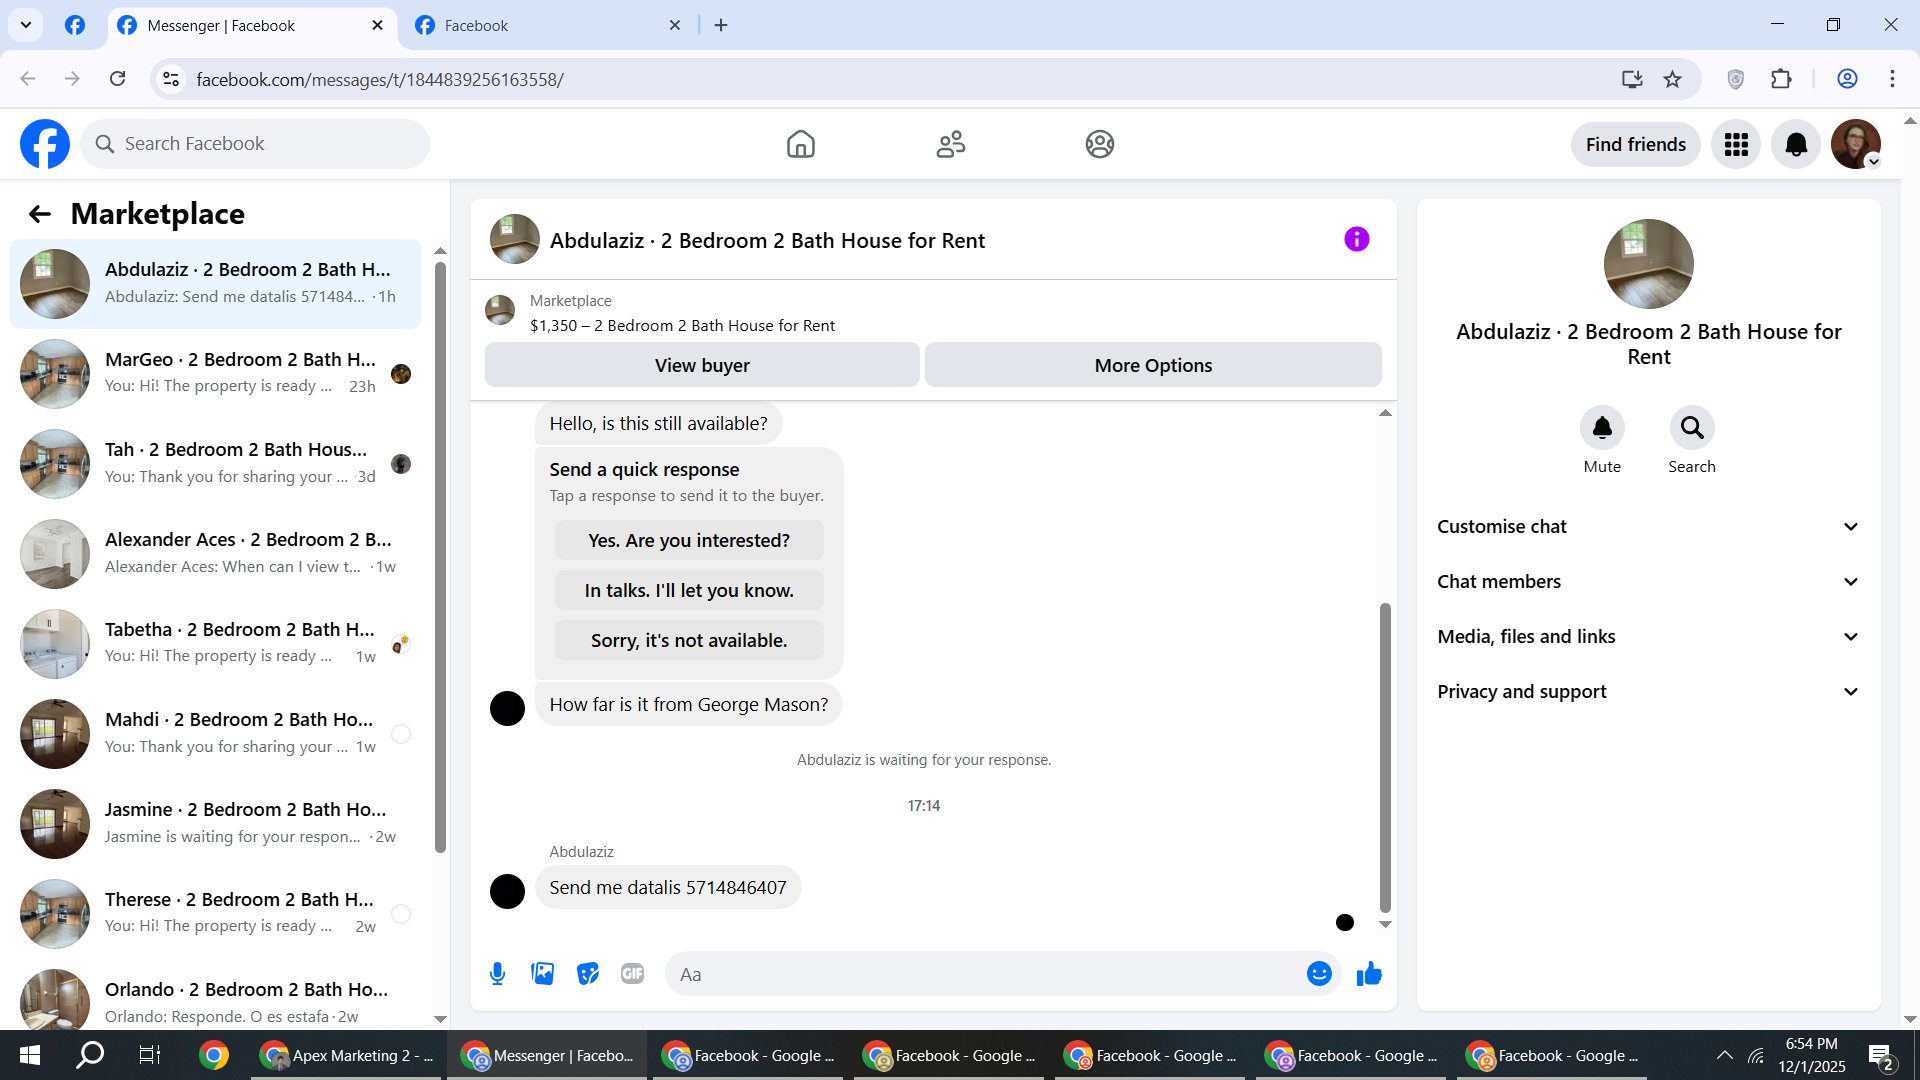1920x1080 pixels.
Task: Open Apex Marketing 2 taskbar window
Action: click(x=347, y=1055)
